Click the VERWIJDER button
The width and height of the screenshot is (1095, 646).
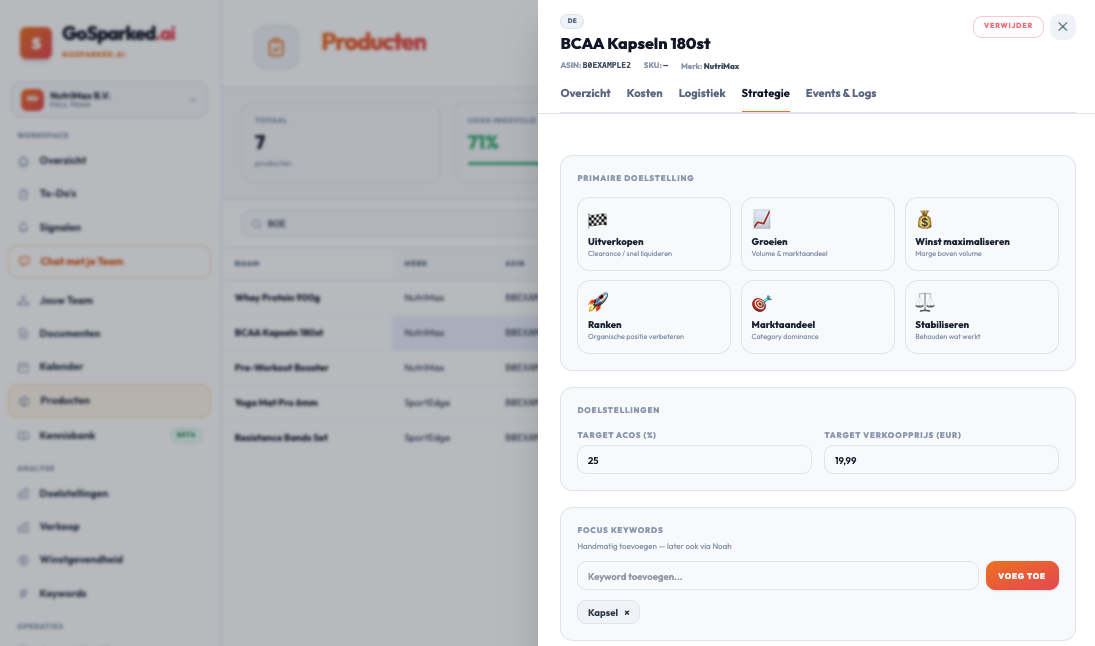pos(1008,27)
